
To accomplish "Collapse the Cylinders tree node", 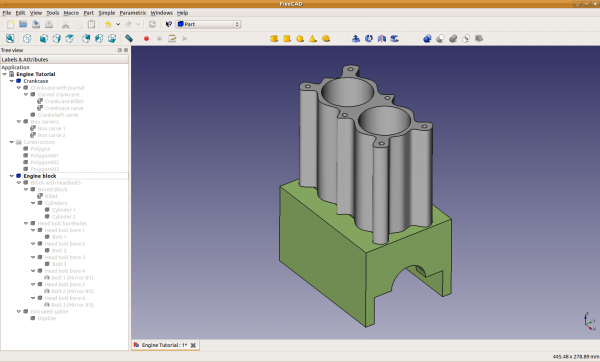I will pos(33,203).
